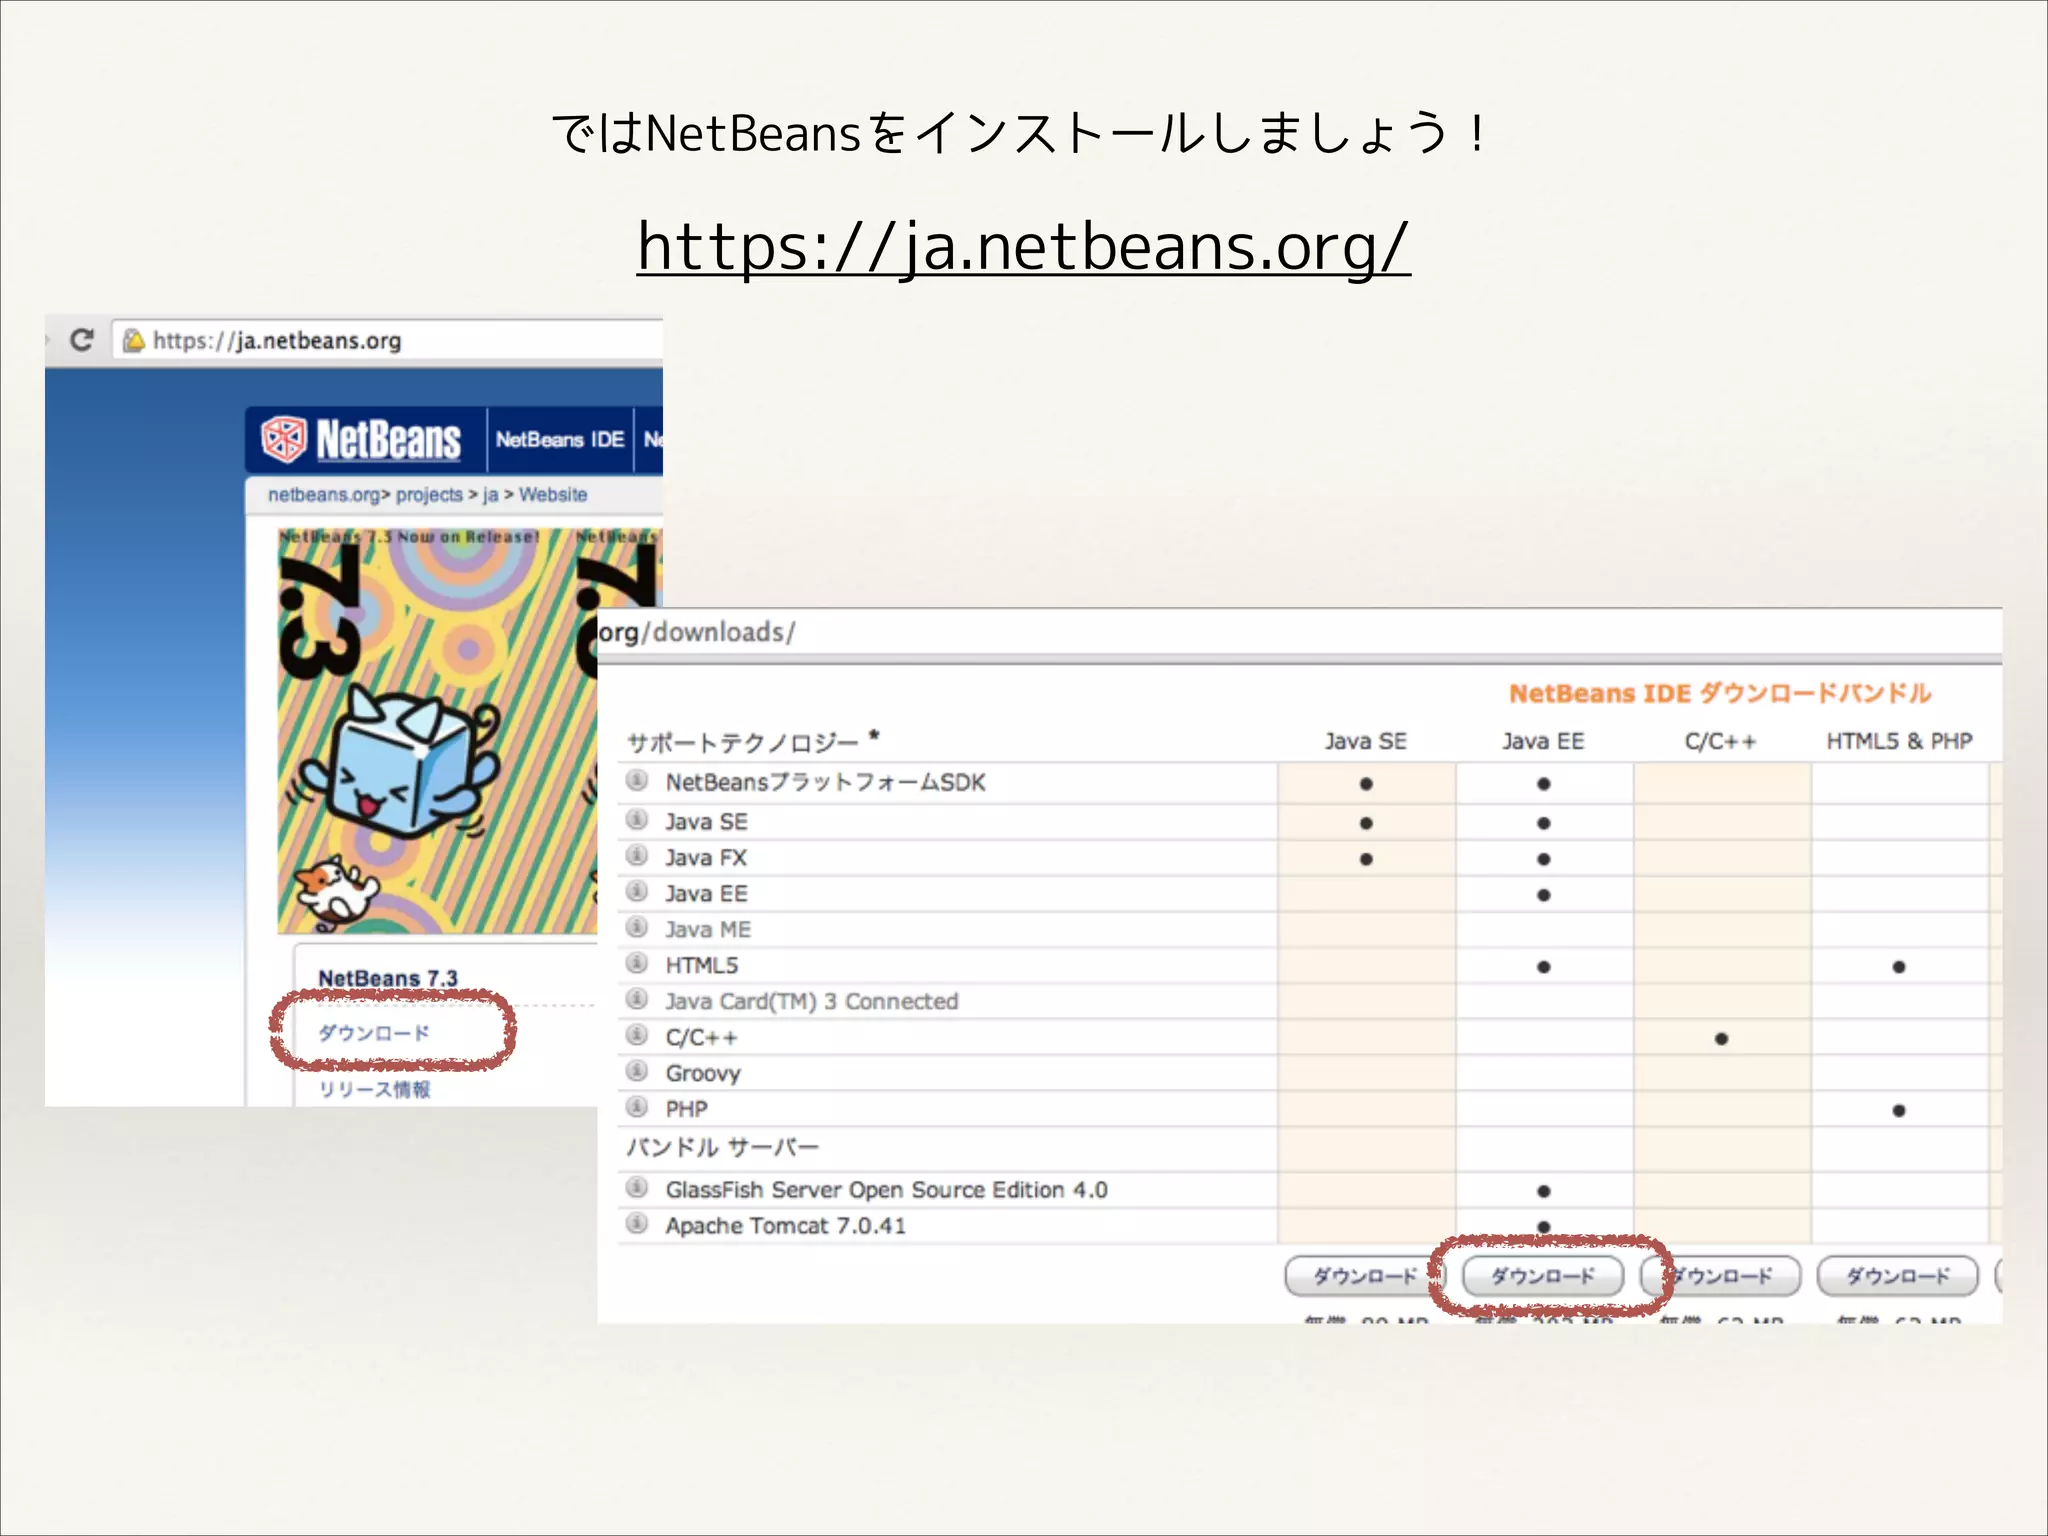The height and width of the screenshot is (1536, 2048).
Task: Open info icon for the HTML5 row
Action: 637,964
